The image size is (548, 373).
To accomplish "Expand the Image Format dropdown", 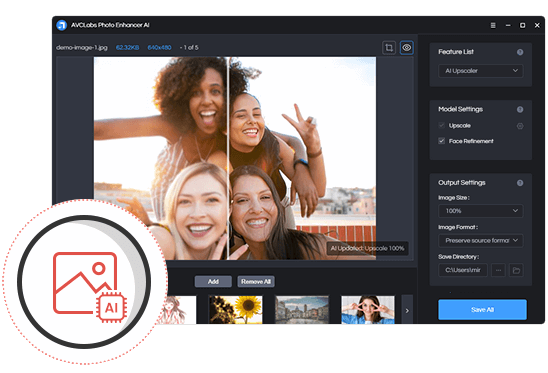I will (481, 241).
